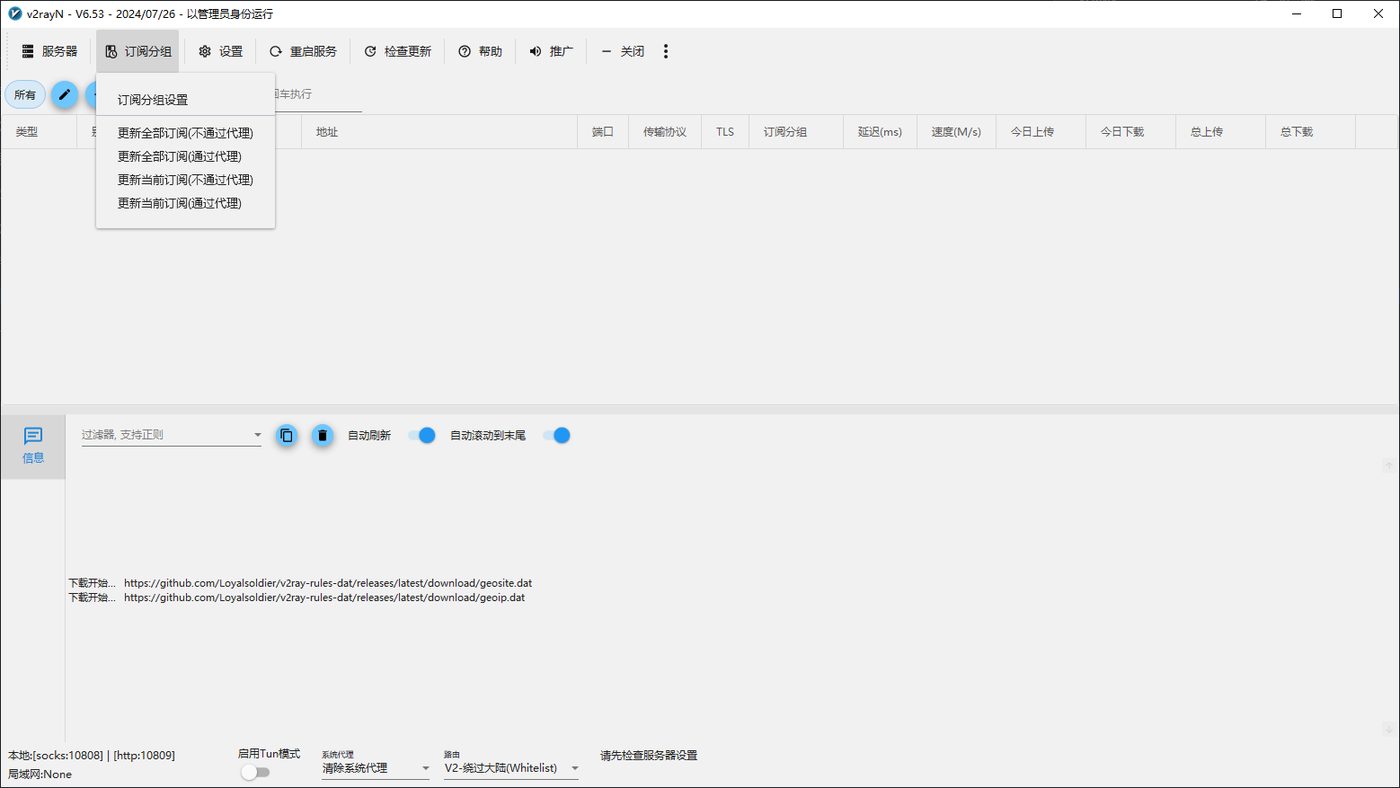Choose 更新全部订阅(通过代理)
The width and height of the screenshot is (1400, 788).
pos(185,156)
